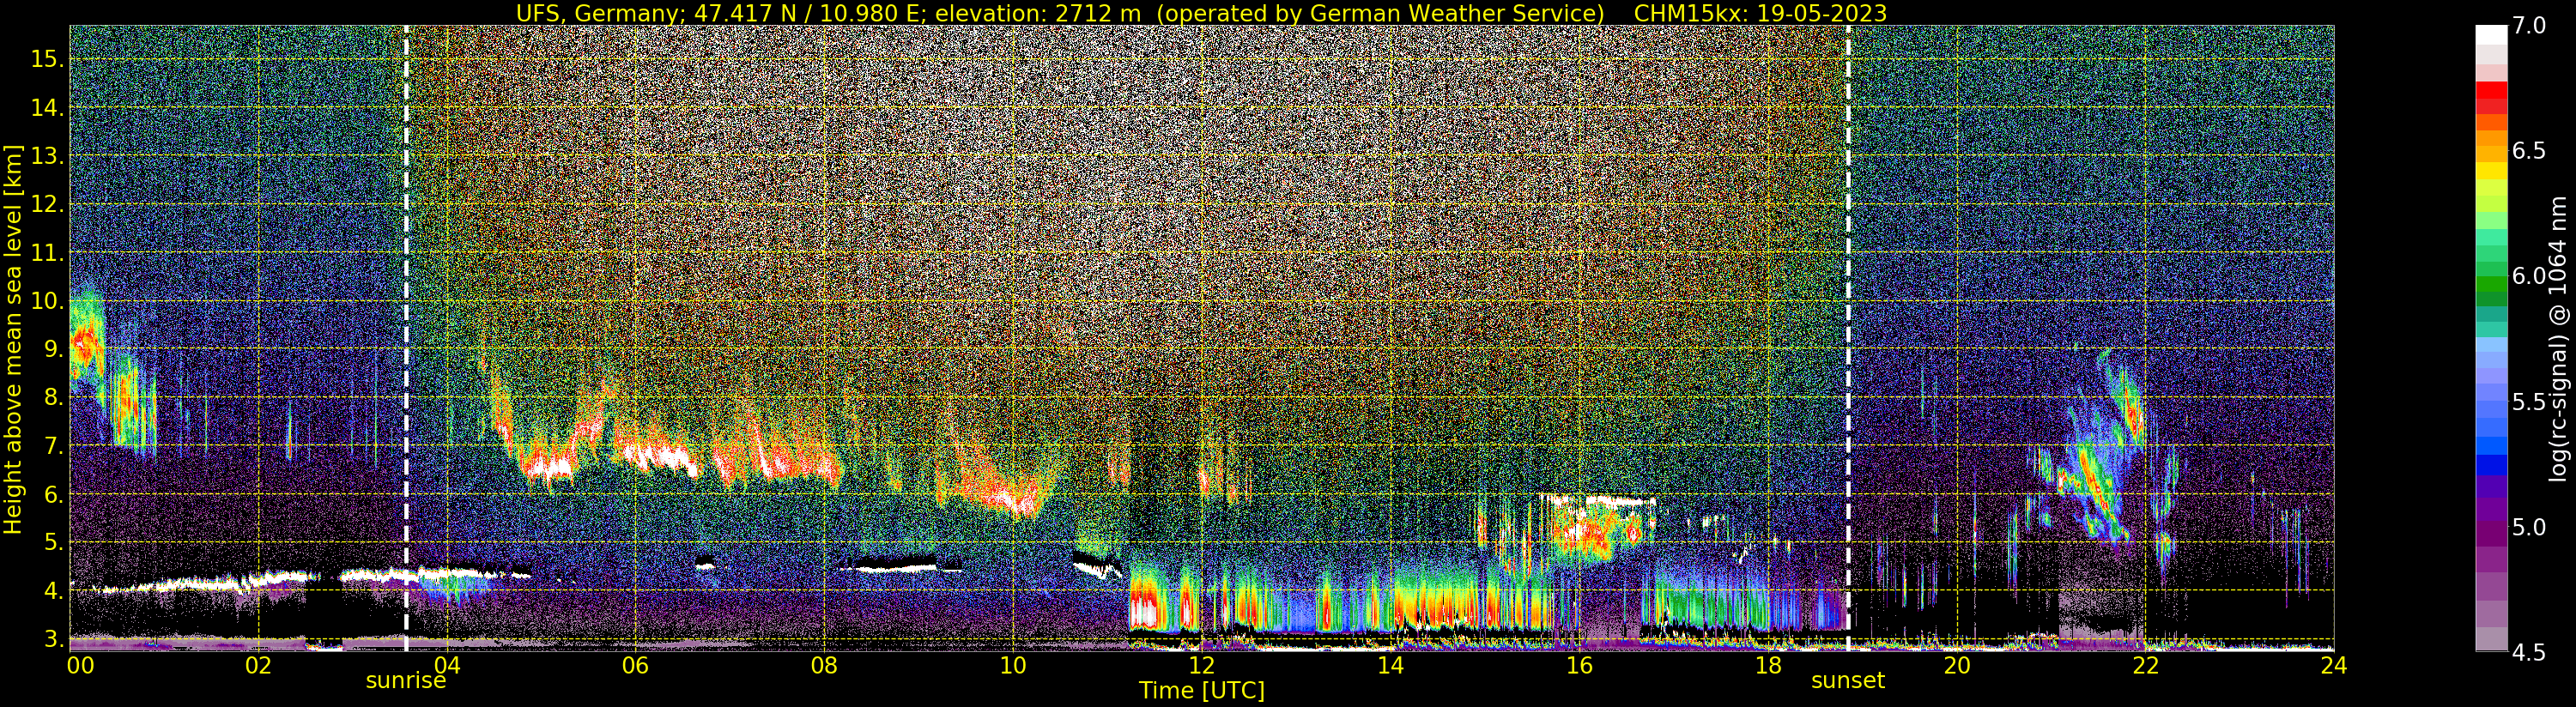The width and height of the screenshot is (2576, 707).
Task: Click the "06" time axis tick label
Action: coord(635,664)
